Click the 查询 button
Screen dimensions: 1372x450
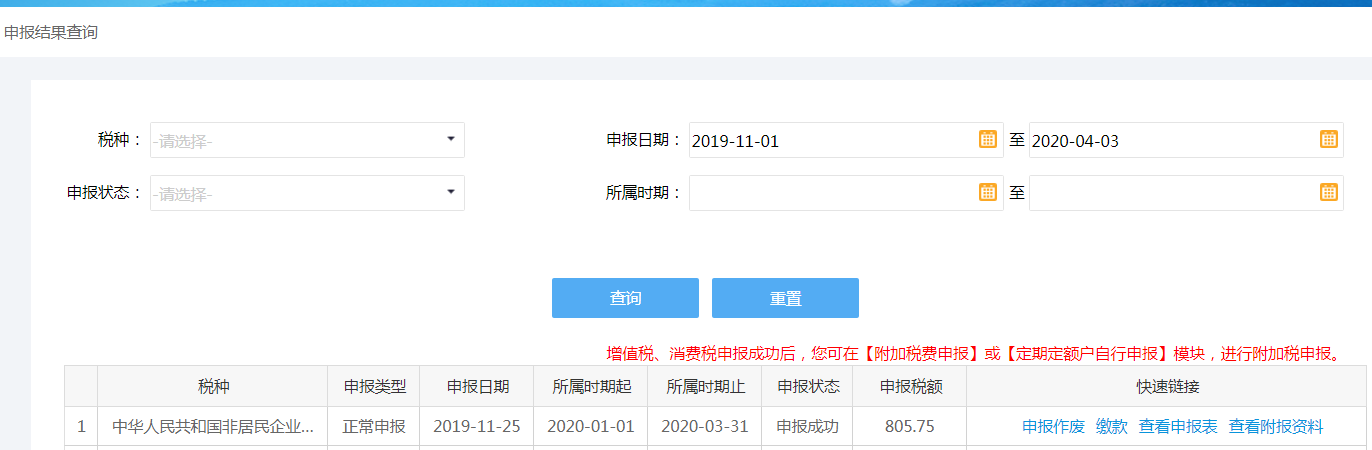[625, 298]
